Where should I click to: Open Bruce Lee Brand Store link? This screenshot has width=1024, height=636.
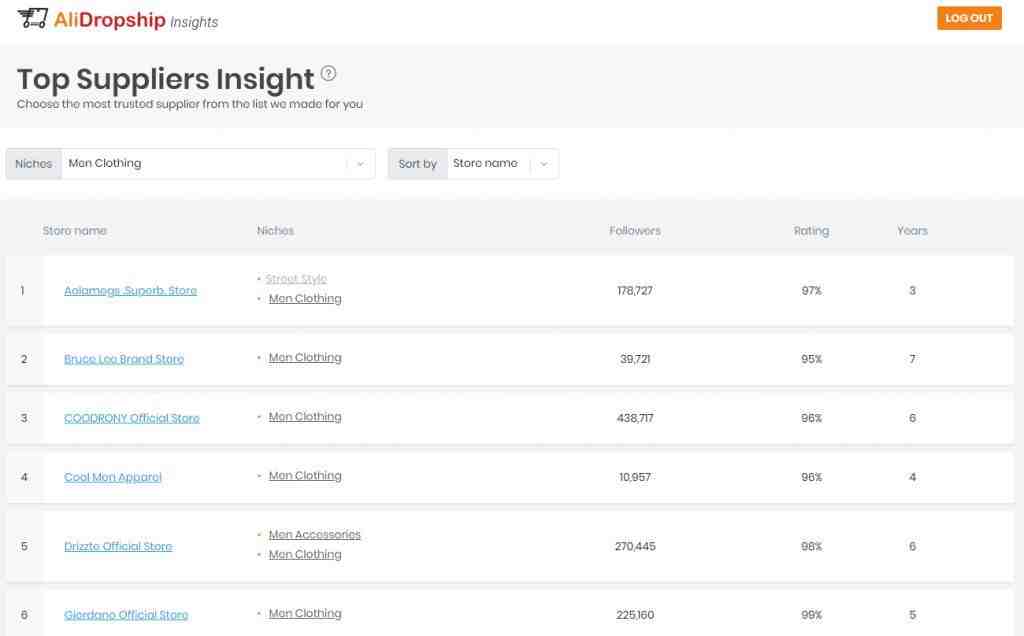[124, 358]
